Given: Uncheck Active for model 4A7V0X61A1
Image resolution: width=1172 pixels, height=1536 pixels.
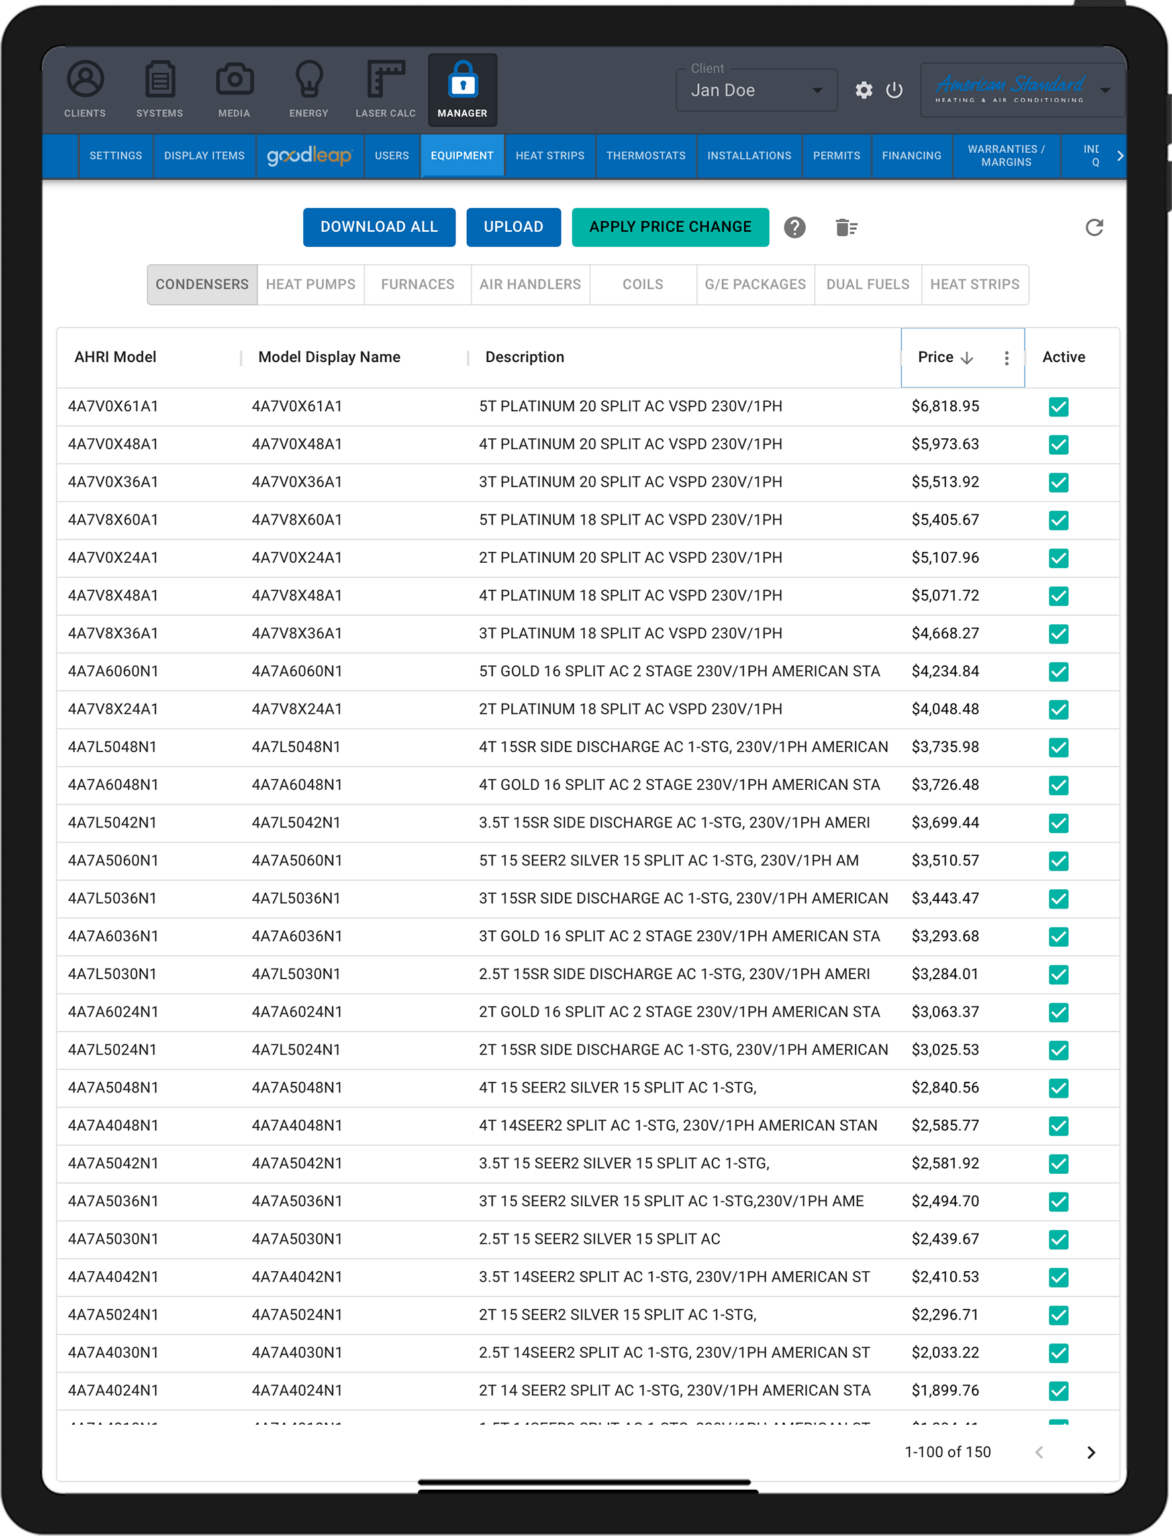Looking at the screenshot, I should (x=1058, y=407).
